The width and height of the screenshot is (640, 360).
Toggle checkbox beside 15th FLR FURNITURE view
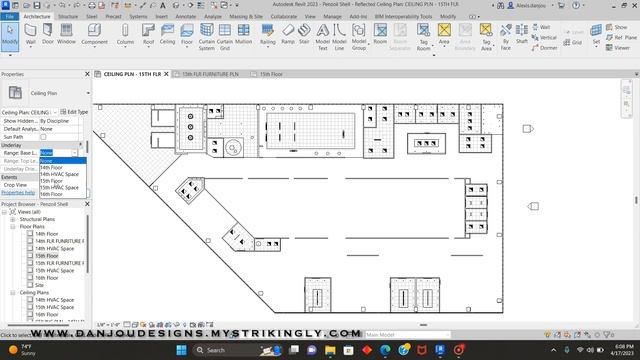(30, 263)
